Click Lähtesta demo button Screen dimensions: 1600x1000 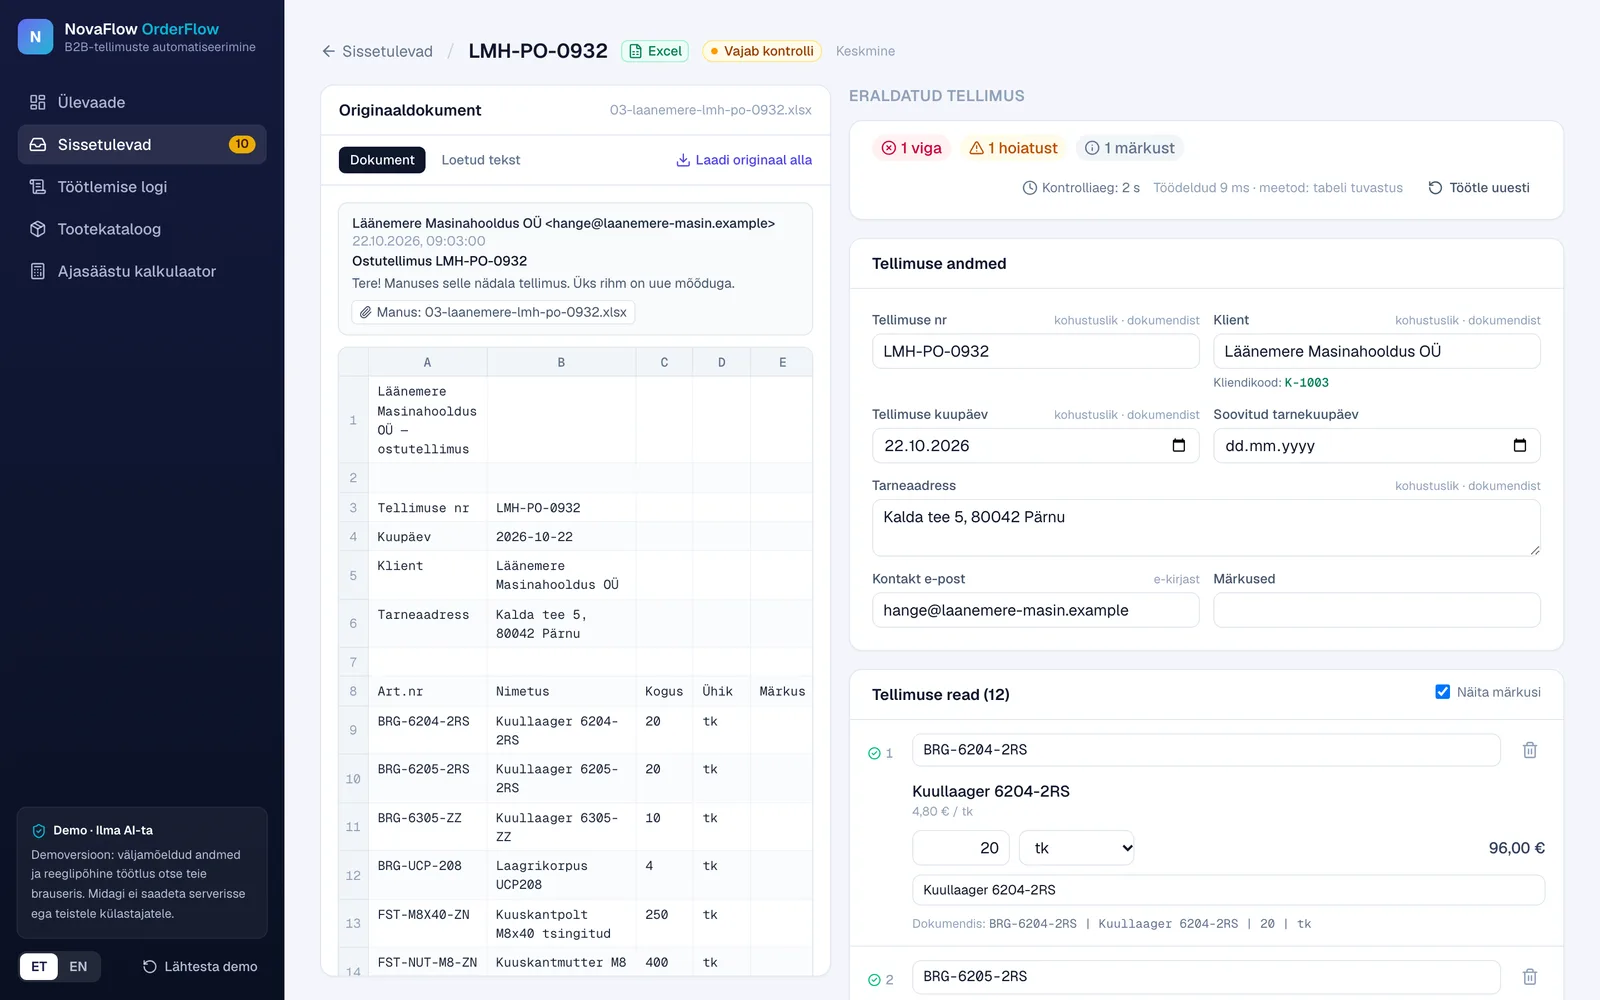200,967
